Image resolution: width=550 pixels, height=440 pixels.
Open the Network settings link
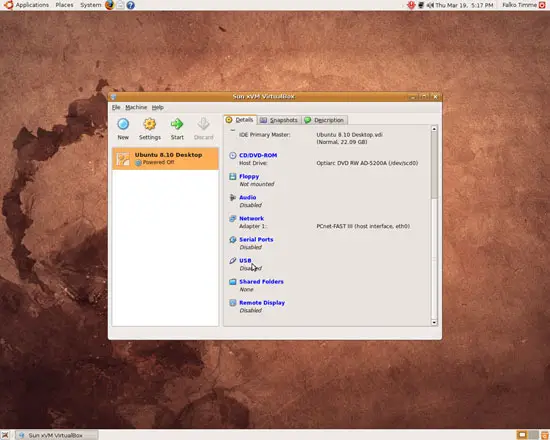[x=251, y=219]
